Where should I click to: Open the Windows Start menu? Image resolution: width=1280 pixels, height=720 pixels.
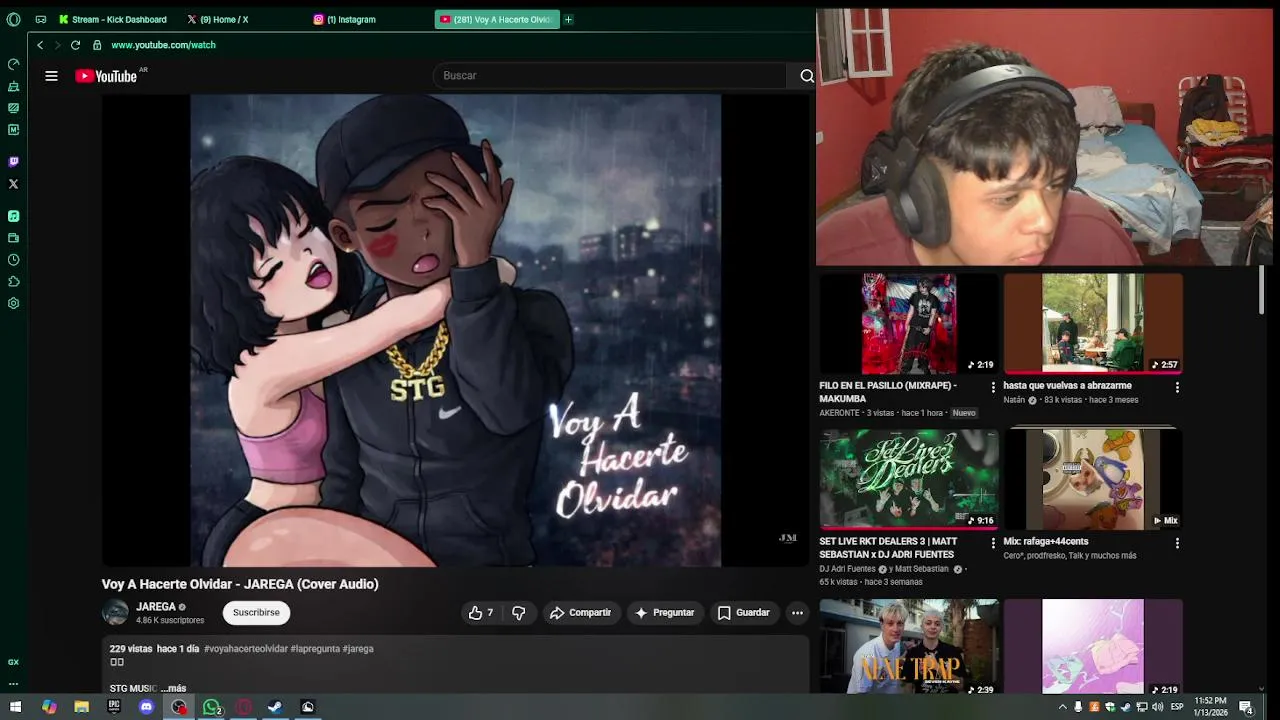click(x=15, y=707)
